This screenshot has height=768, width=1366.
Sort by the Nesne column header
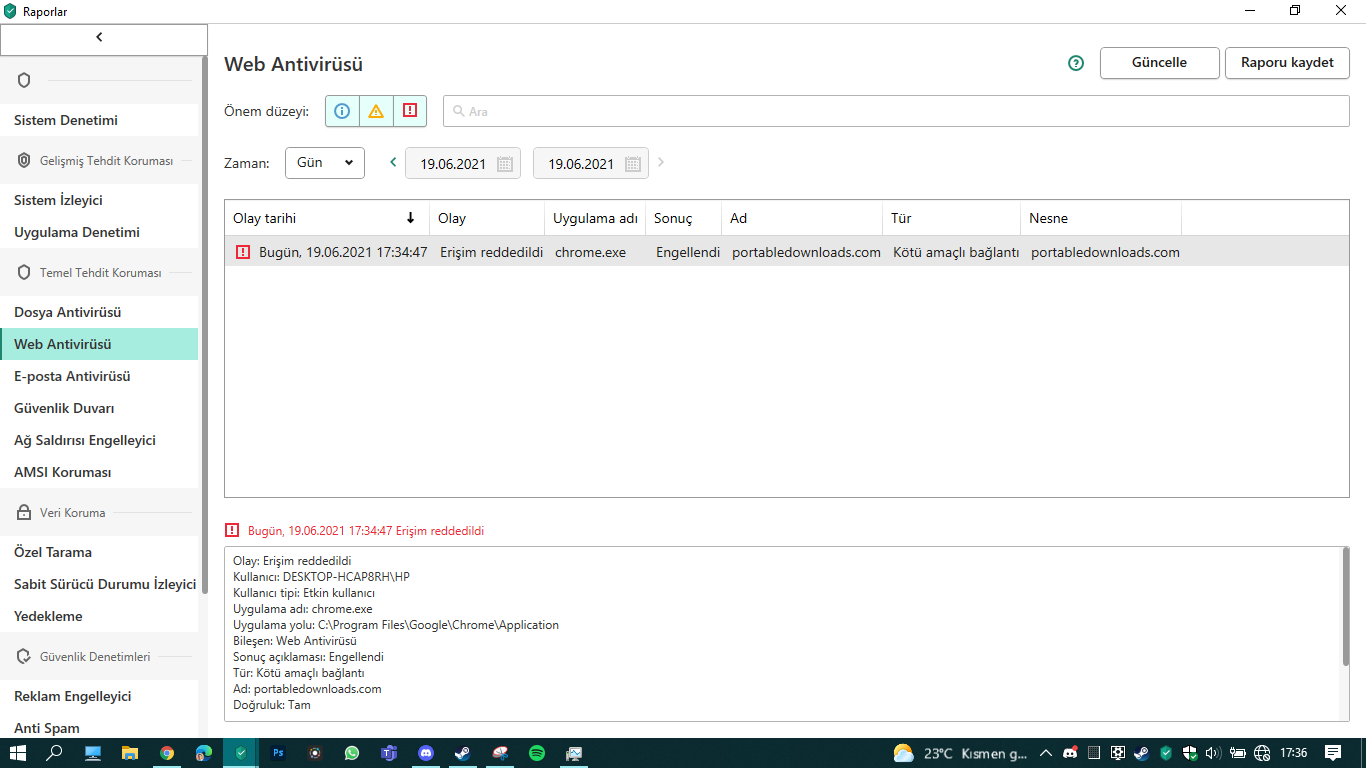(x=1101, y=218)
